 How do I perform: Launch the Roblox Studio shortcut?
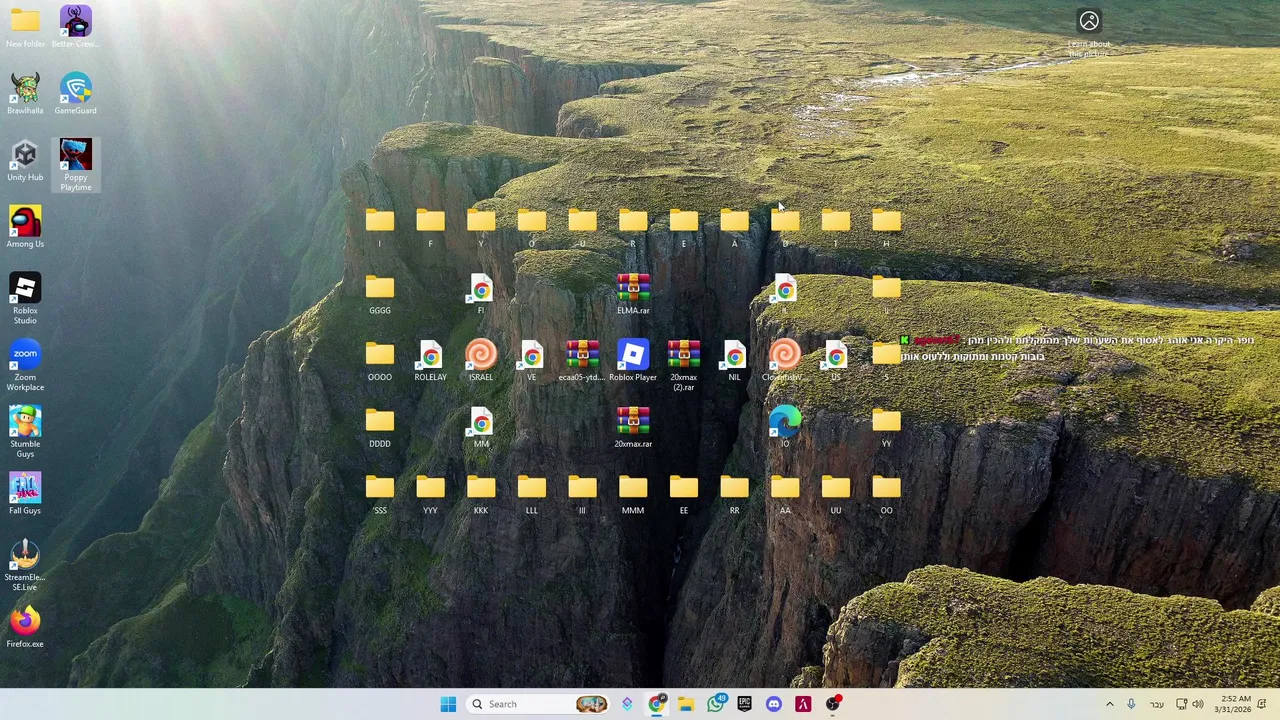tap(25, 298)
